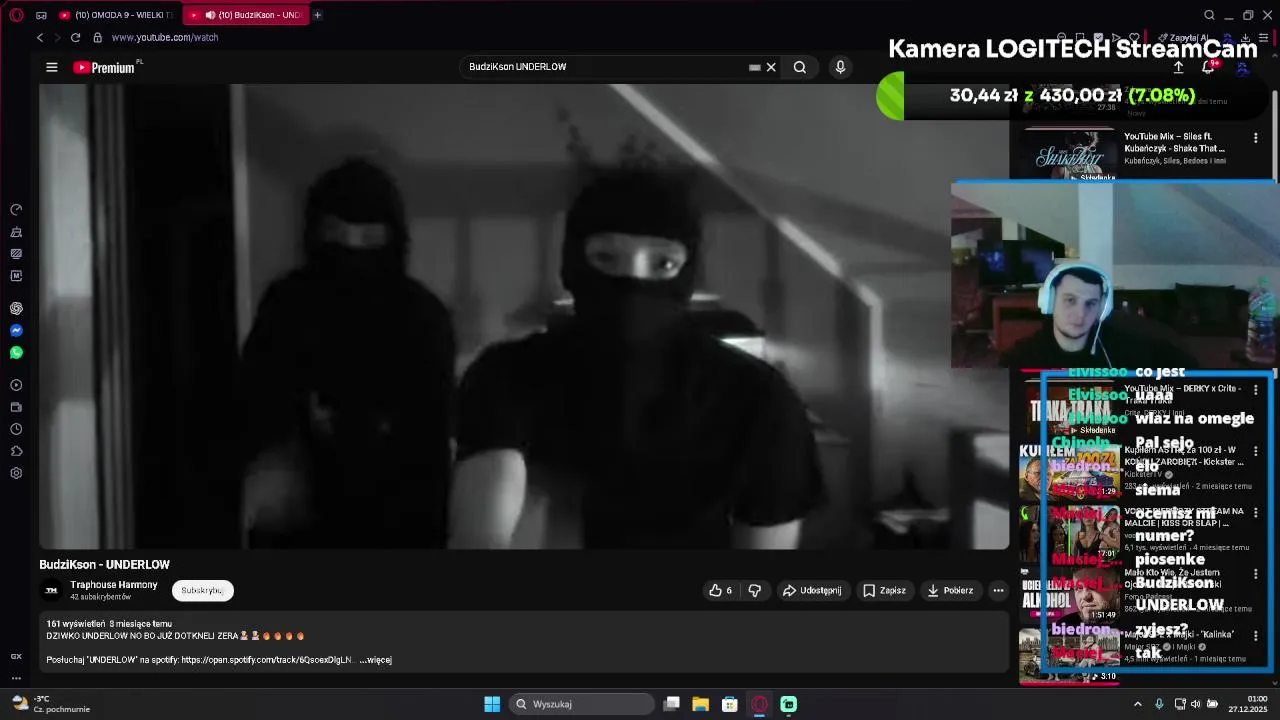Open YouTube notifications bell
Image resolution: width=1280 pixels, height=720 pixels.
(1208, 67)
